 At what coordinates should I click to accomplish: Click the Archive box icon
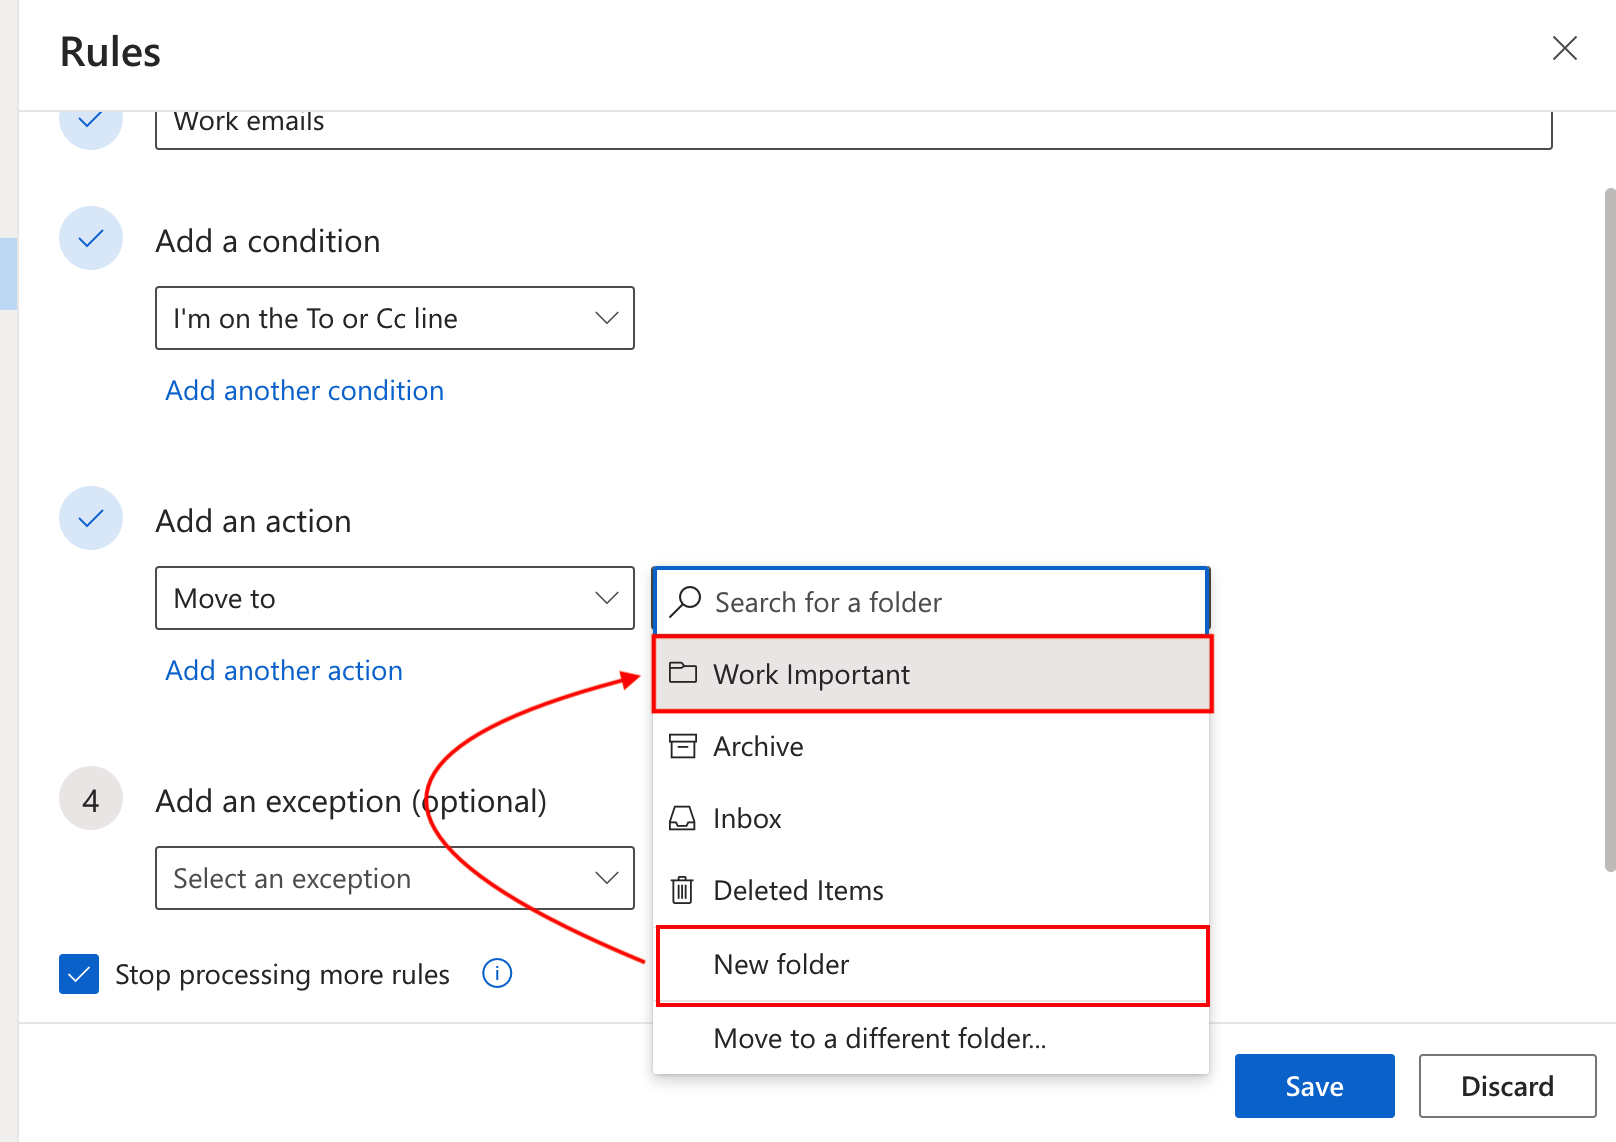[x=682, y=746]
